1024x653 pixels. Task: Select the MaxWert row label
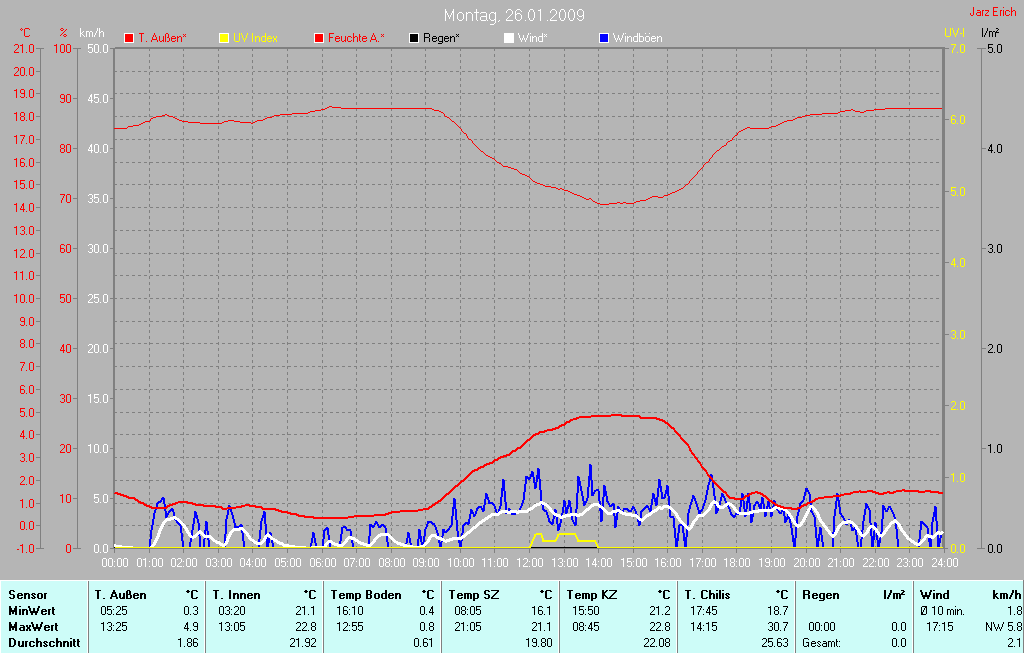point(32,626)
